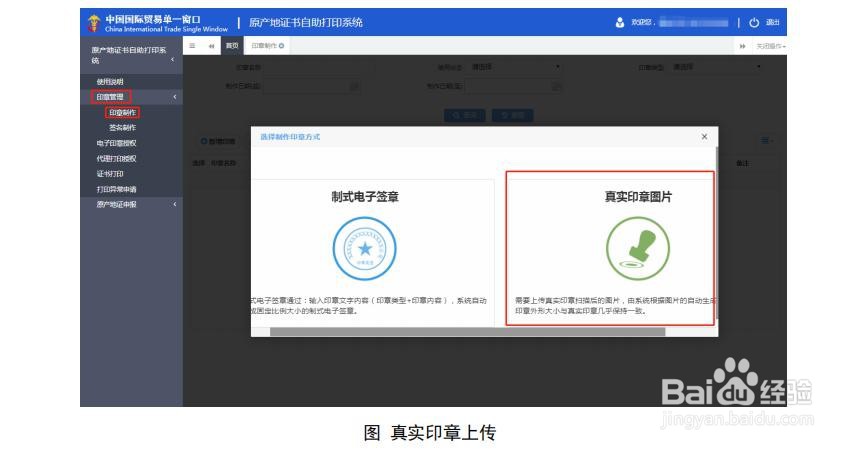Screen dimensions: 862x449
Task: Click the 真实印章图片 heading text
Action: pos(638,197)
